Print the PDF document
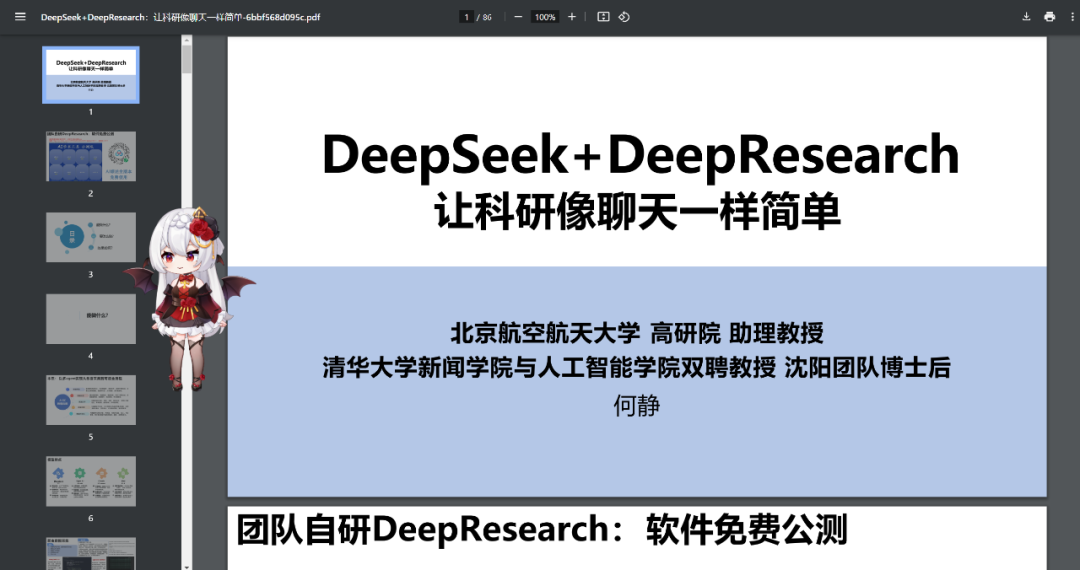This screenshot has height=570, width=1080. [x=1050, y=17]
